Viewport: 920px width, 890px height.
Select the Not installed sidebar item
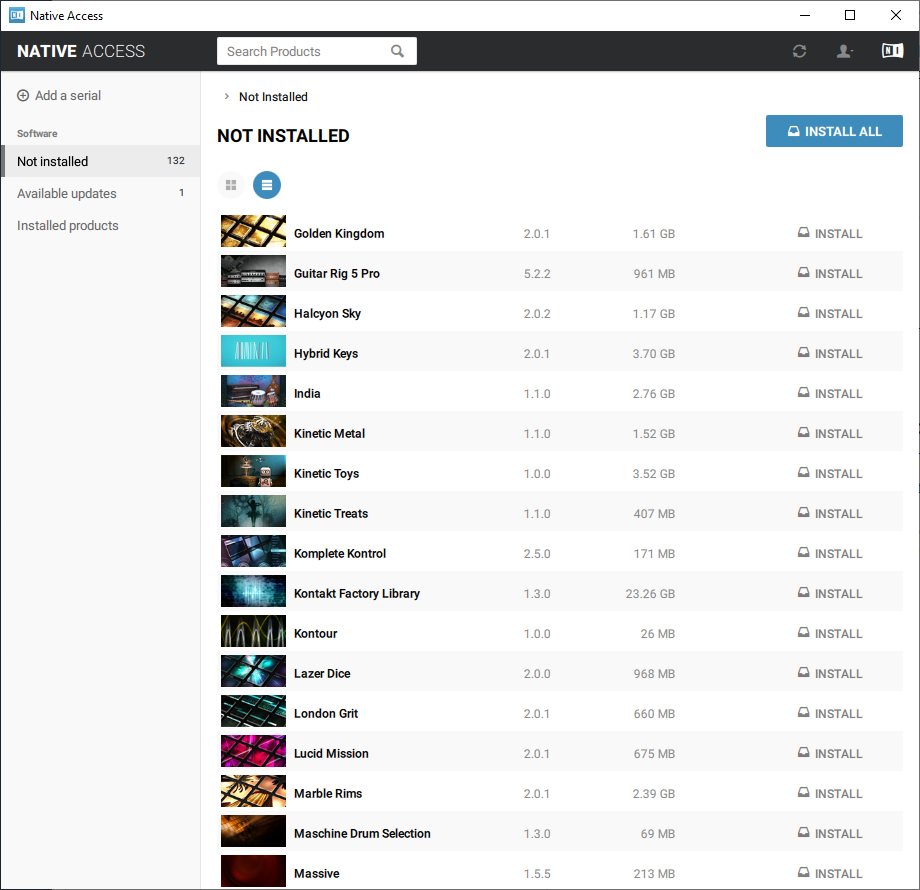[53, 162]
